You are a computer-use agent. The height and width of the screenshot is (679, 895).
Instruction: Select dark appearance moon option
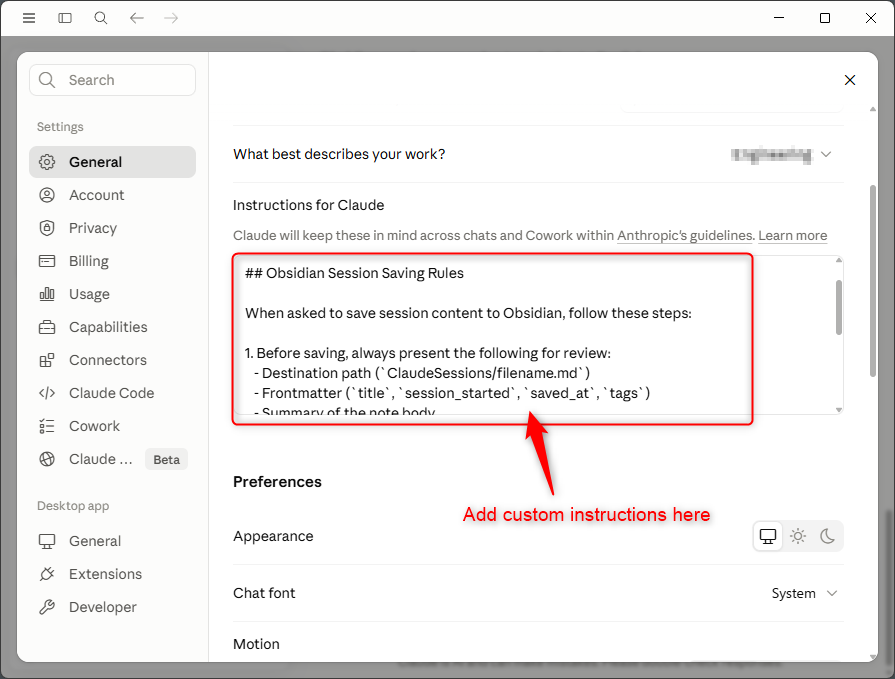point(827,536)
